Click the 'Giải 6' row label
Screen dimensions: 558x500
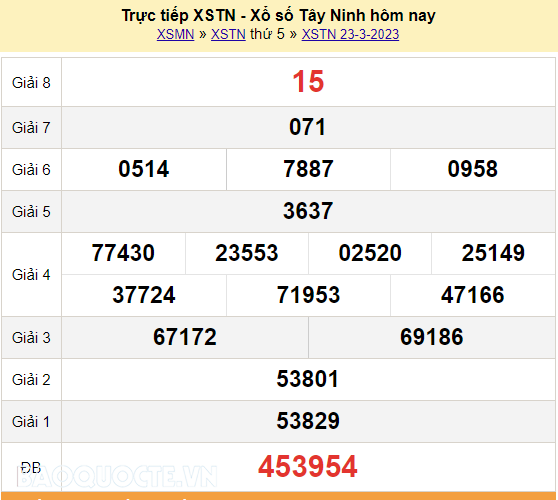31,170
